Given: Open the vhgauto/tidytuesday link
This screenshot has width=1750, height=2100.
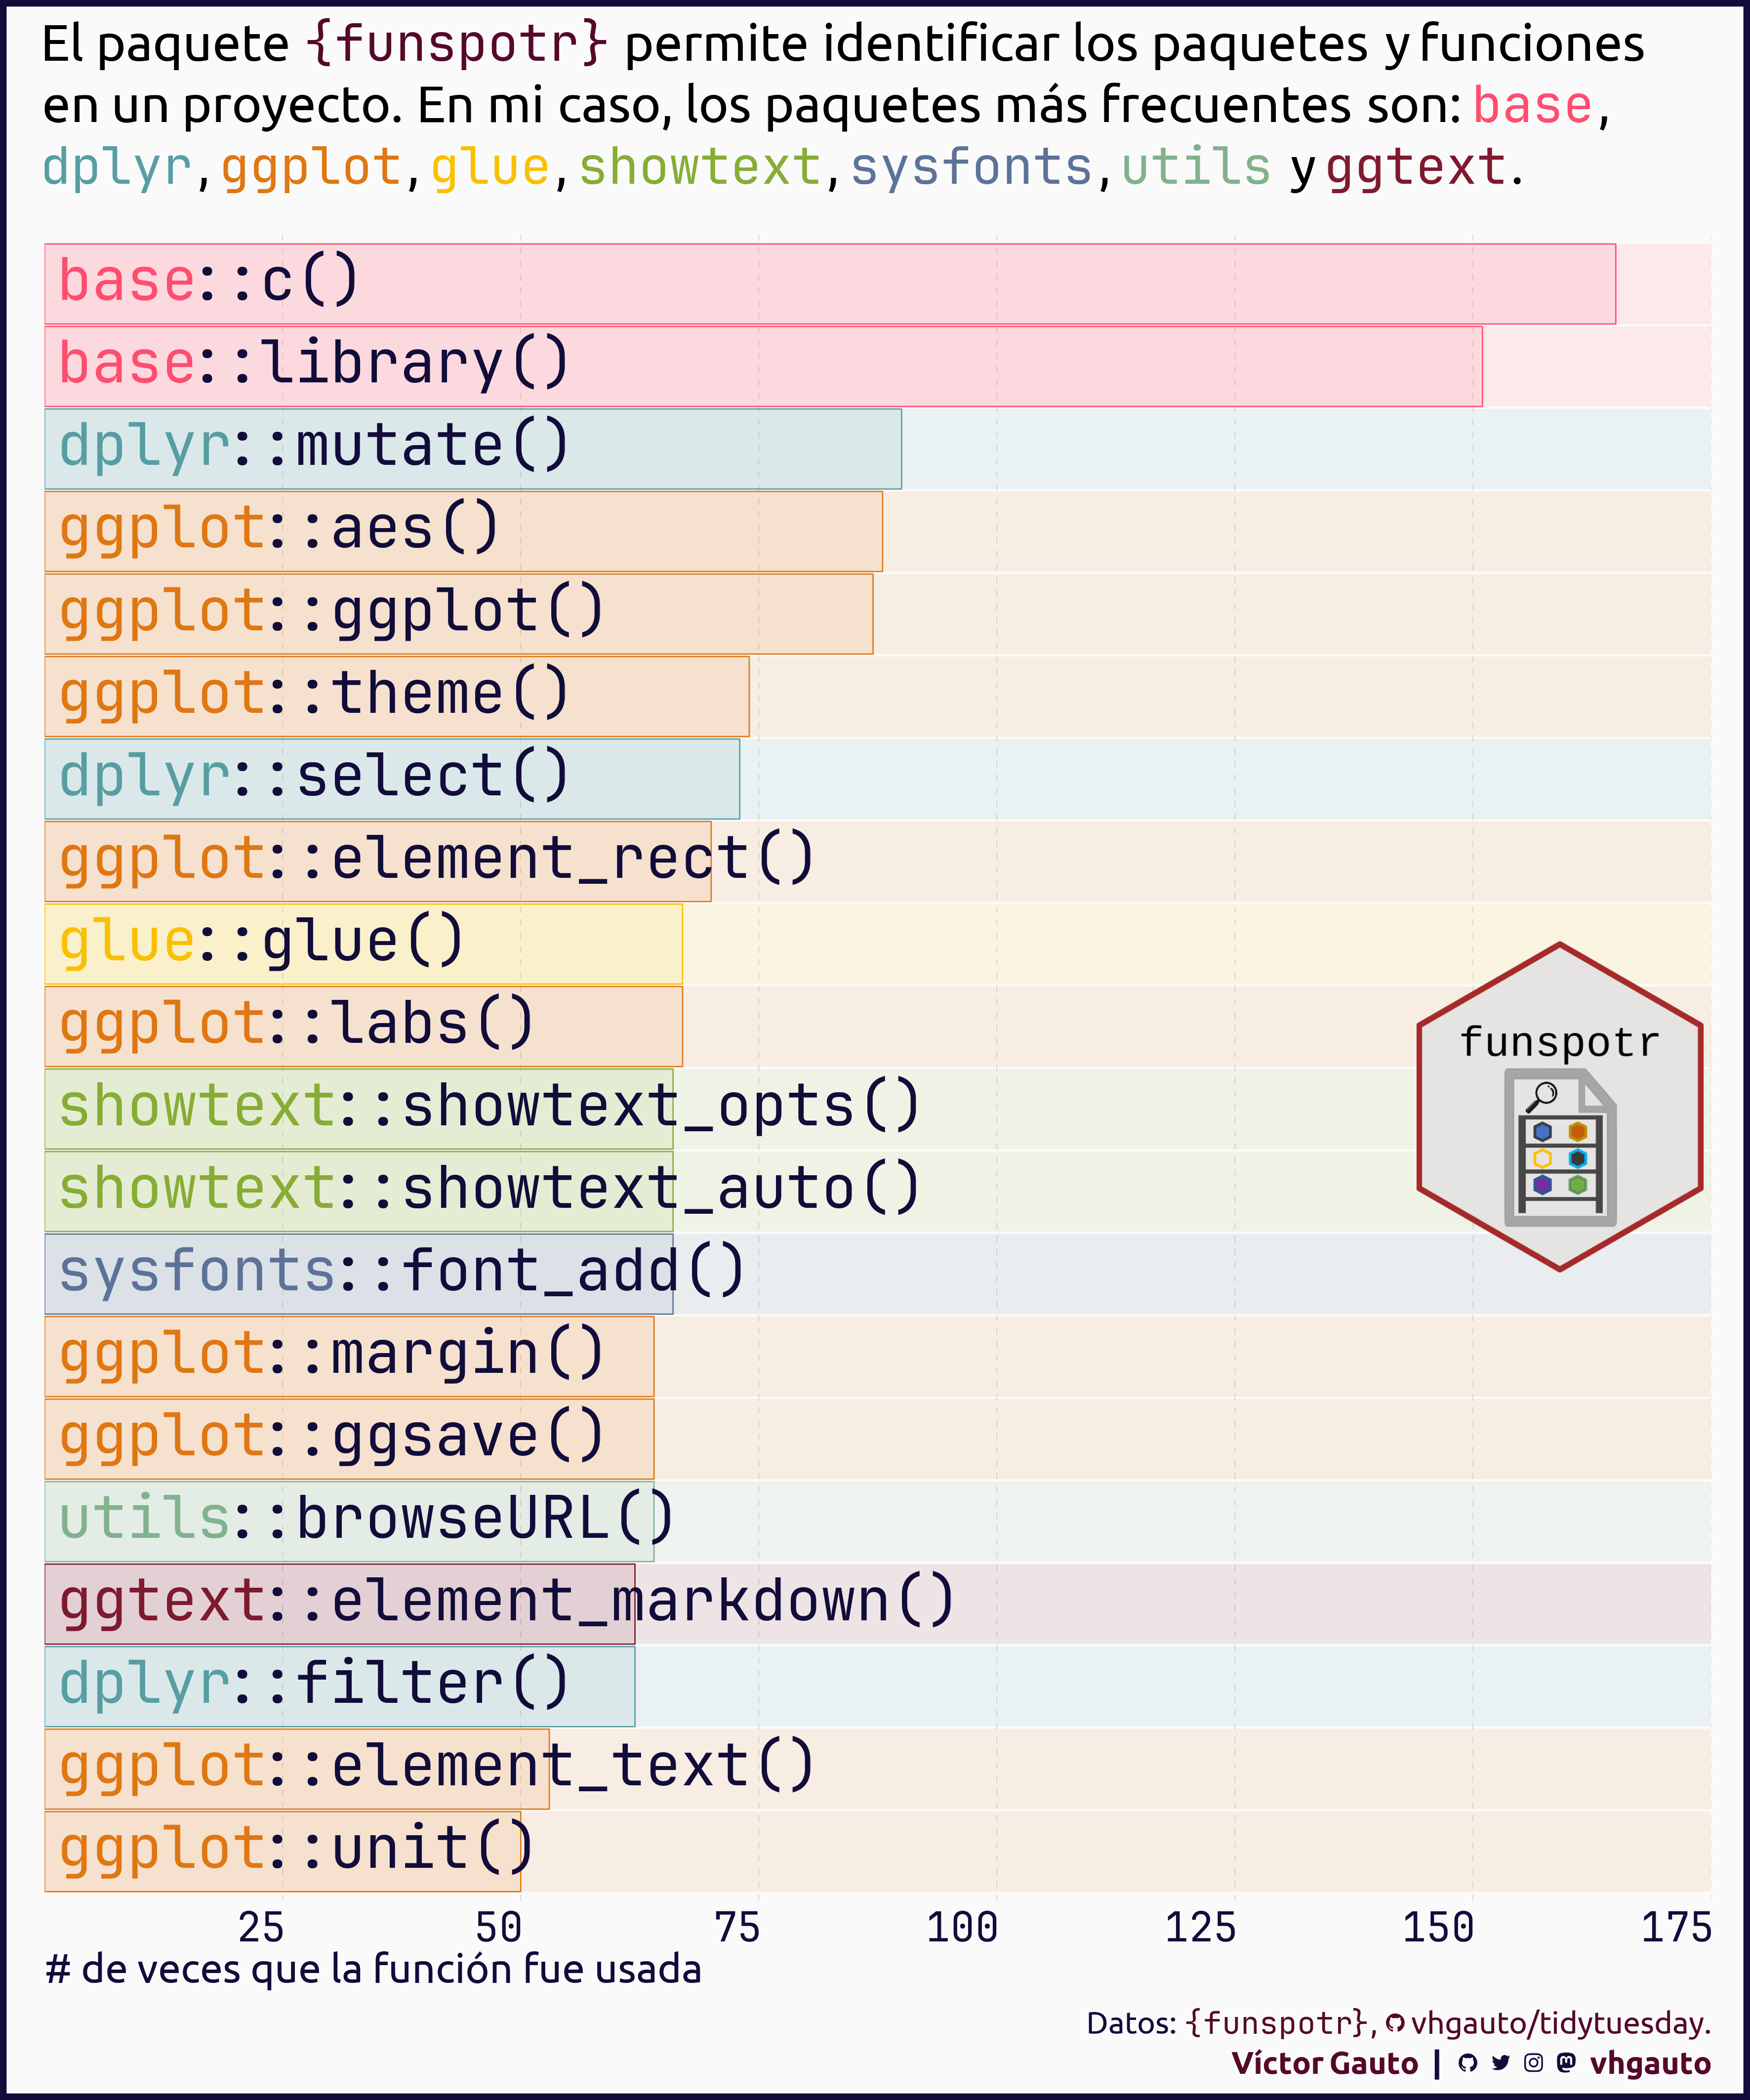Looking at the screenshot, I should click(x=1560, y=2023).
